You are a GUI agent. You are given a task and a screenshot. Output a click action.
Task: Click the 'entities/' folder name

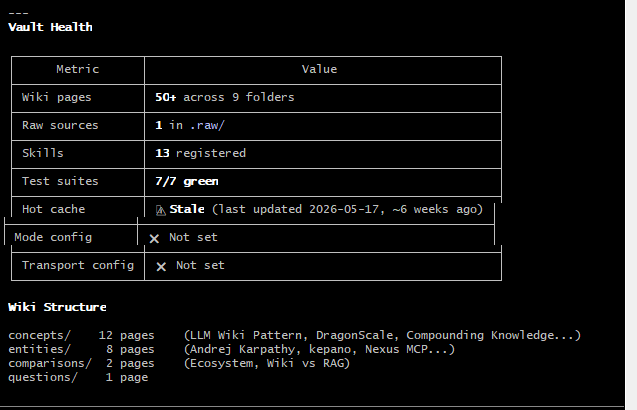(39, 349)
